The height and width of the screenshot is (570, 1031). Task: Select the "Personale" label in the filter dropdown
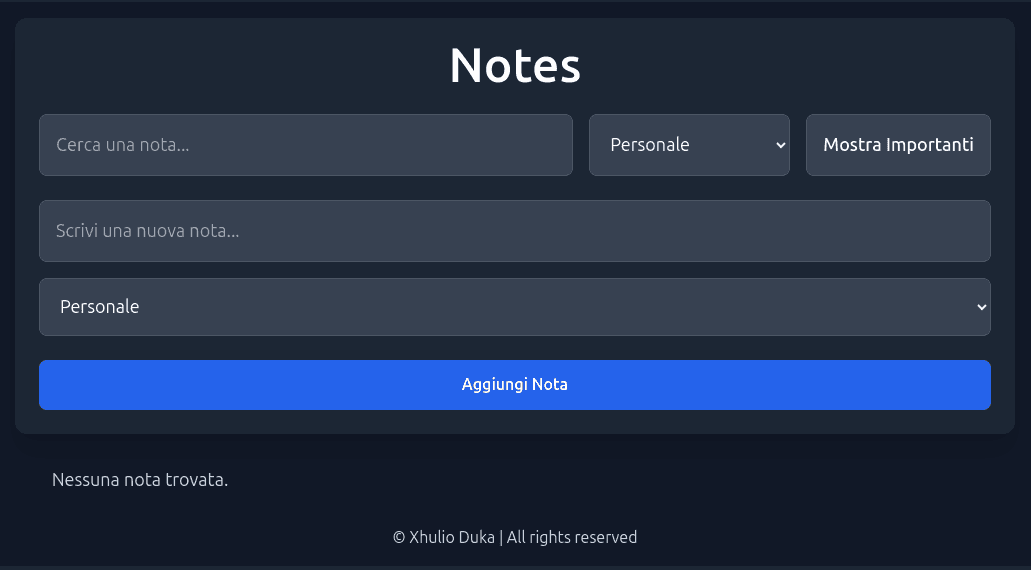[x=650, y=145]
